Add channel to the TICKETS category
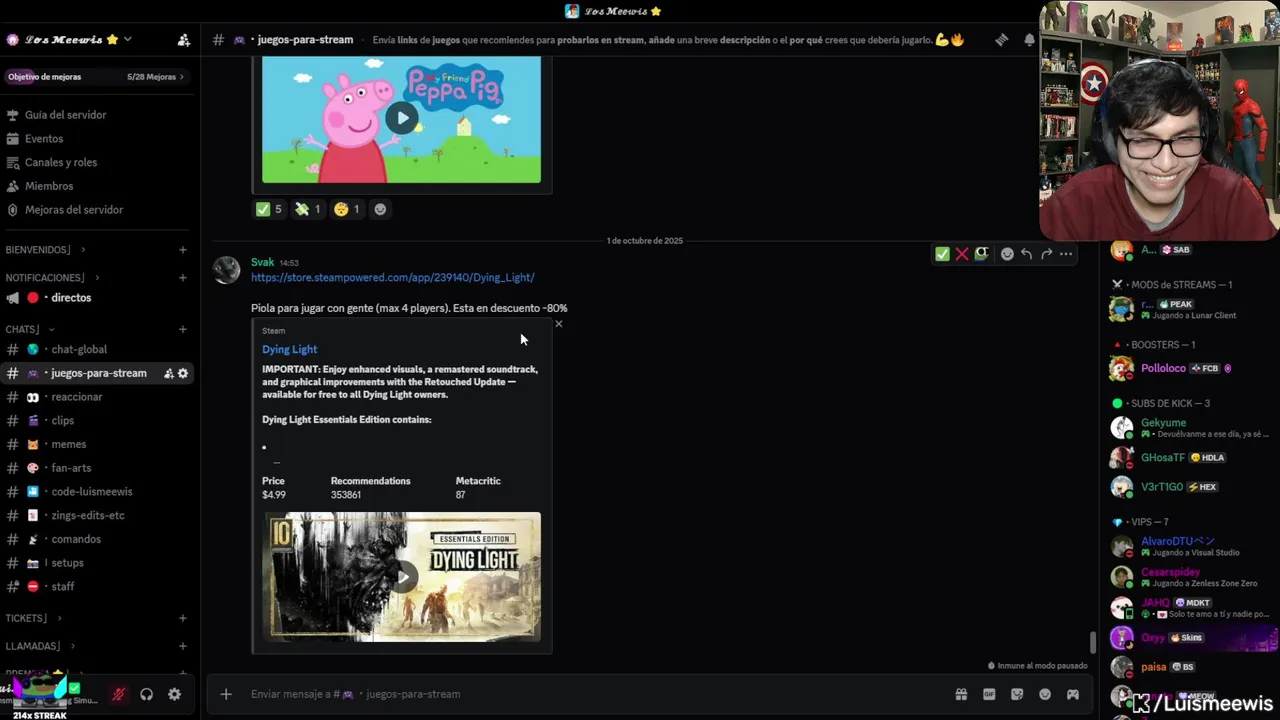Screen dimensions: 1280x720 [x=183, y=618]
